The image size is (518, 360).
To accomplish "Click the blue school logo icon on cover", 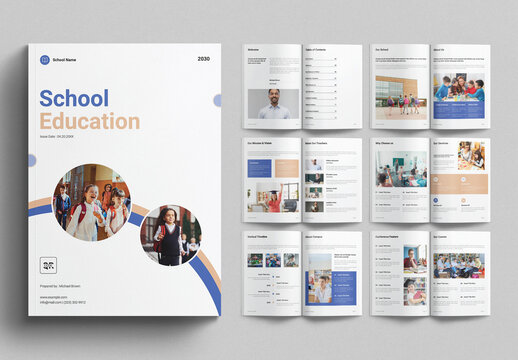I will point(45,60).
